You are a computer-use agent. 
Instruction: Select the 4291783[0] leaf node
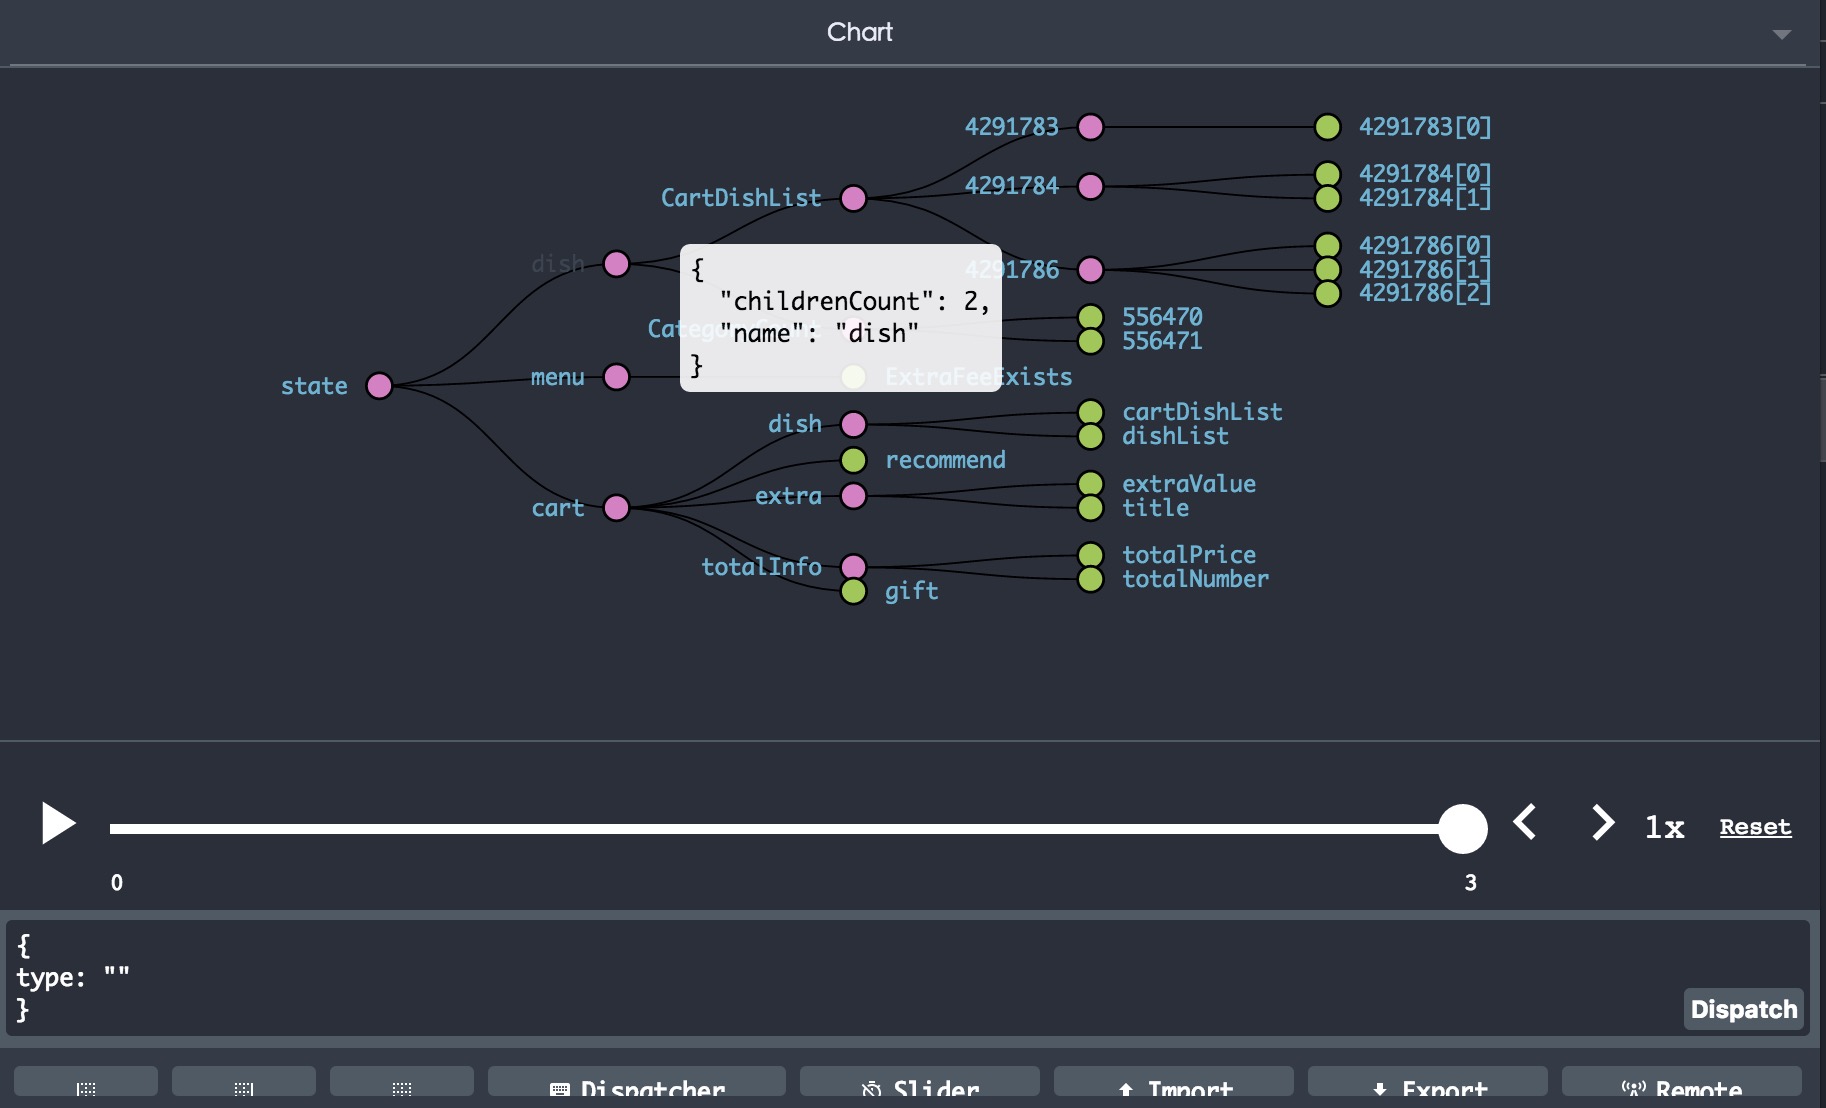(x=1328, y=127)
